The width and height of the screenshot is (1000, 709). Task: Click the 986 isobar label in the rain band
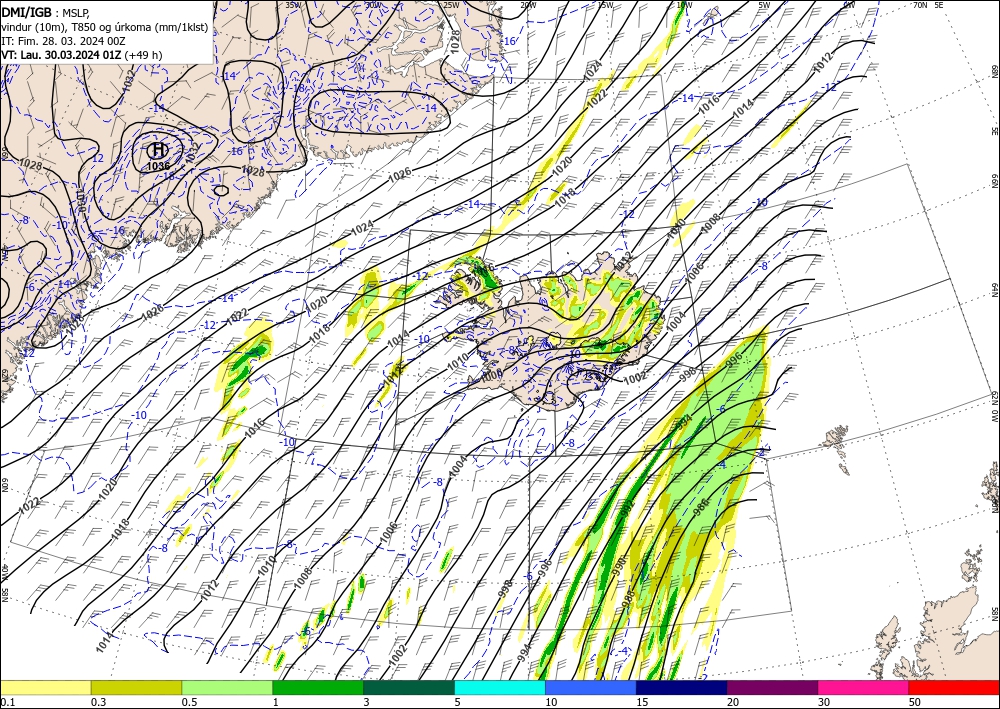click(701, 505)
